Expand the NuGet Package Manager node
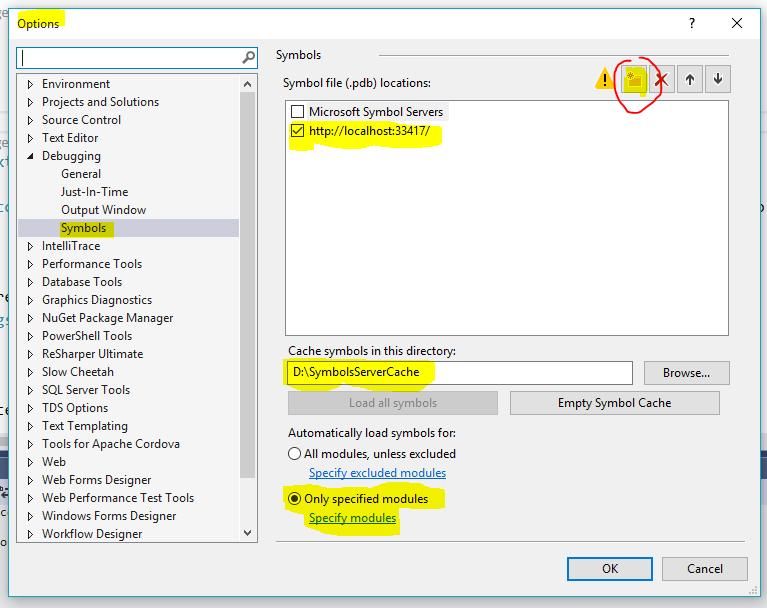767x608 pixels. click(x=30, y=318)
